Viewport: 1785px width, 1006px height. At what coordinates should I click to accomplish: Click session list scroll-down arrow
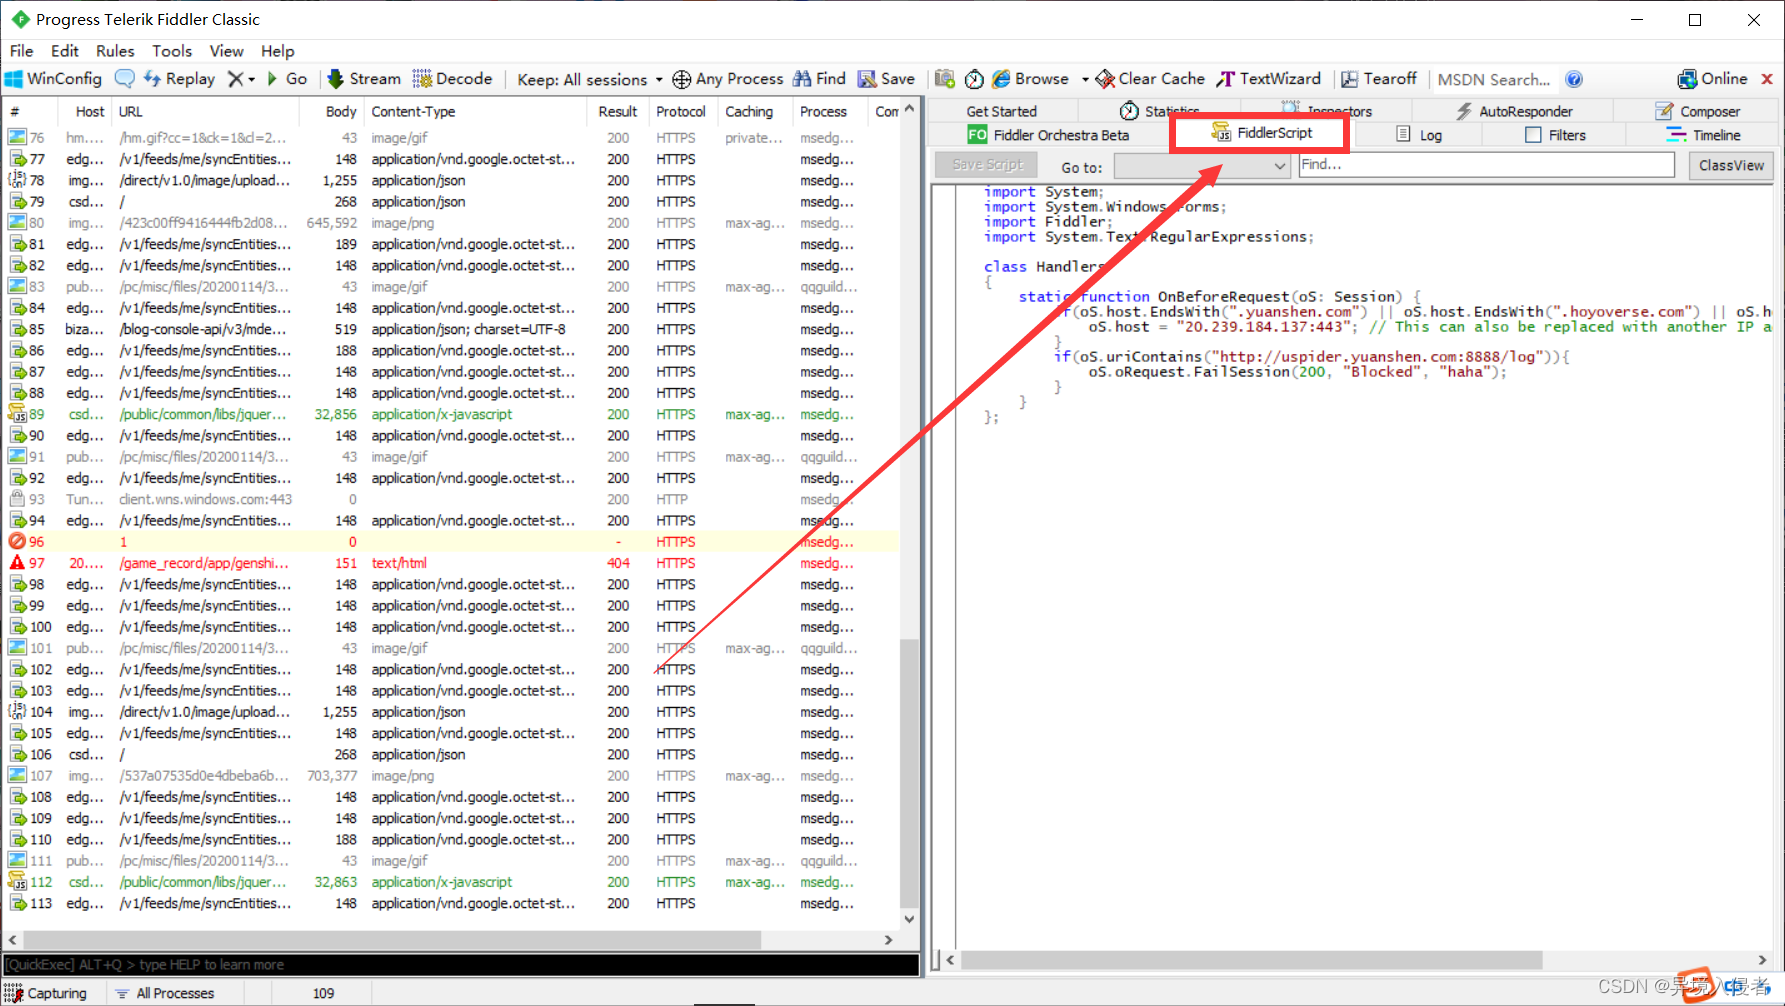click(909, 919)
